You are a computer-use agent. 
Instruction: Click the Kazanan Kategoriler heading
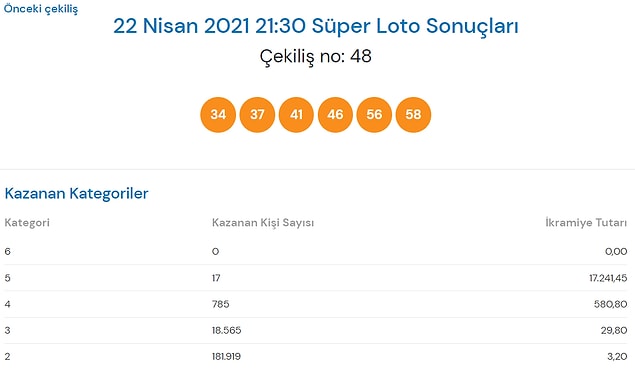[x=76, y=194]
